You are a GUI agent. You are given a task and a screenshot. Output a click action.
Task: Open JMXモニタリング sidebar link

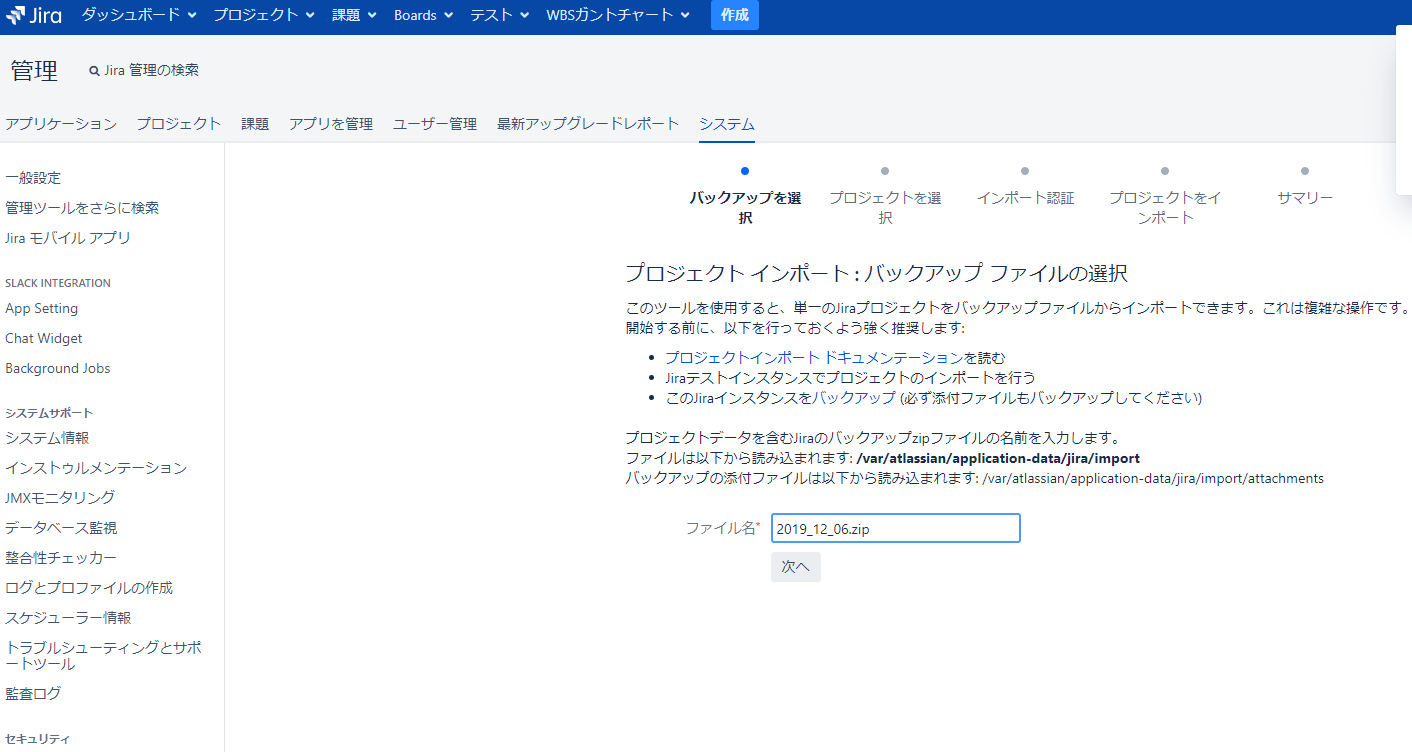pos(60,498)
